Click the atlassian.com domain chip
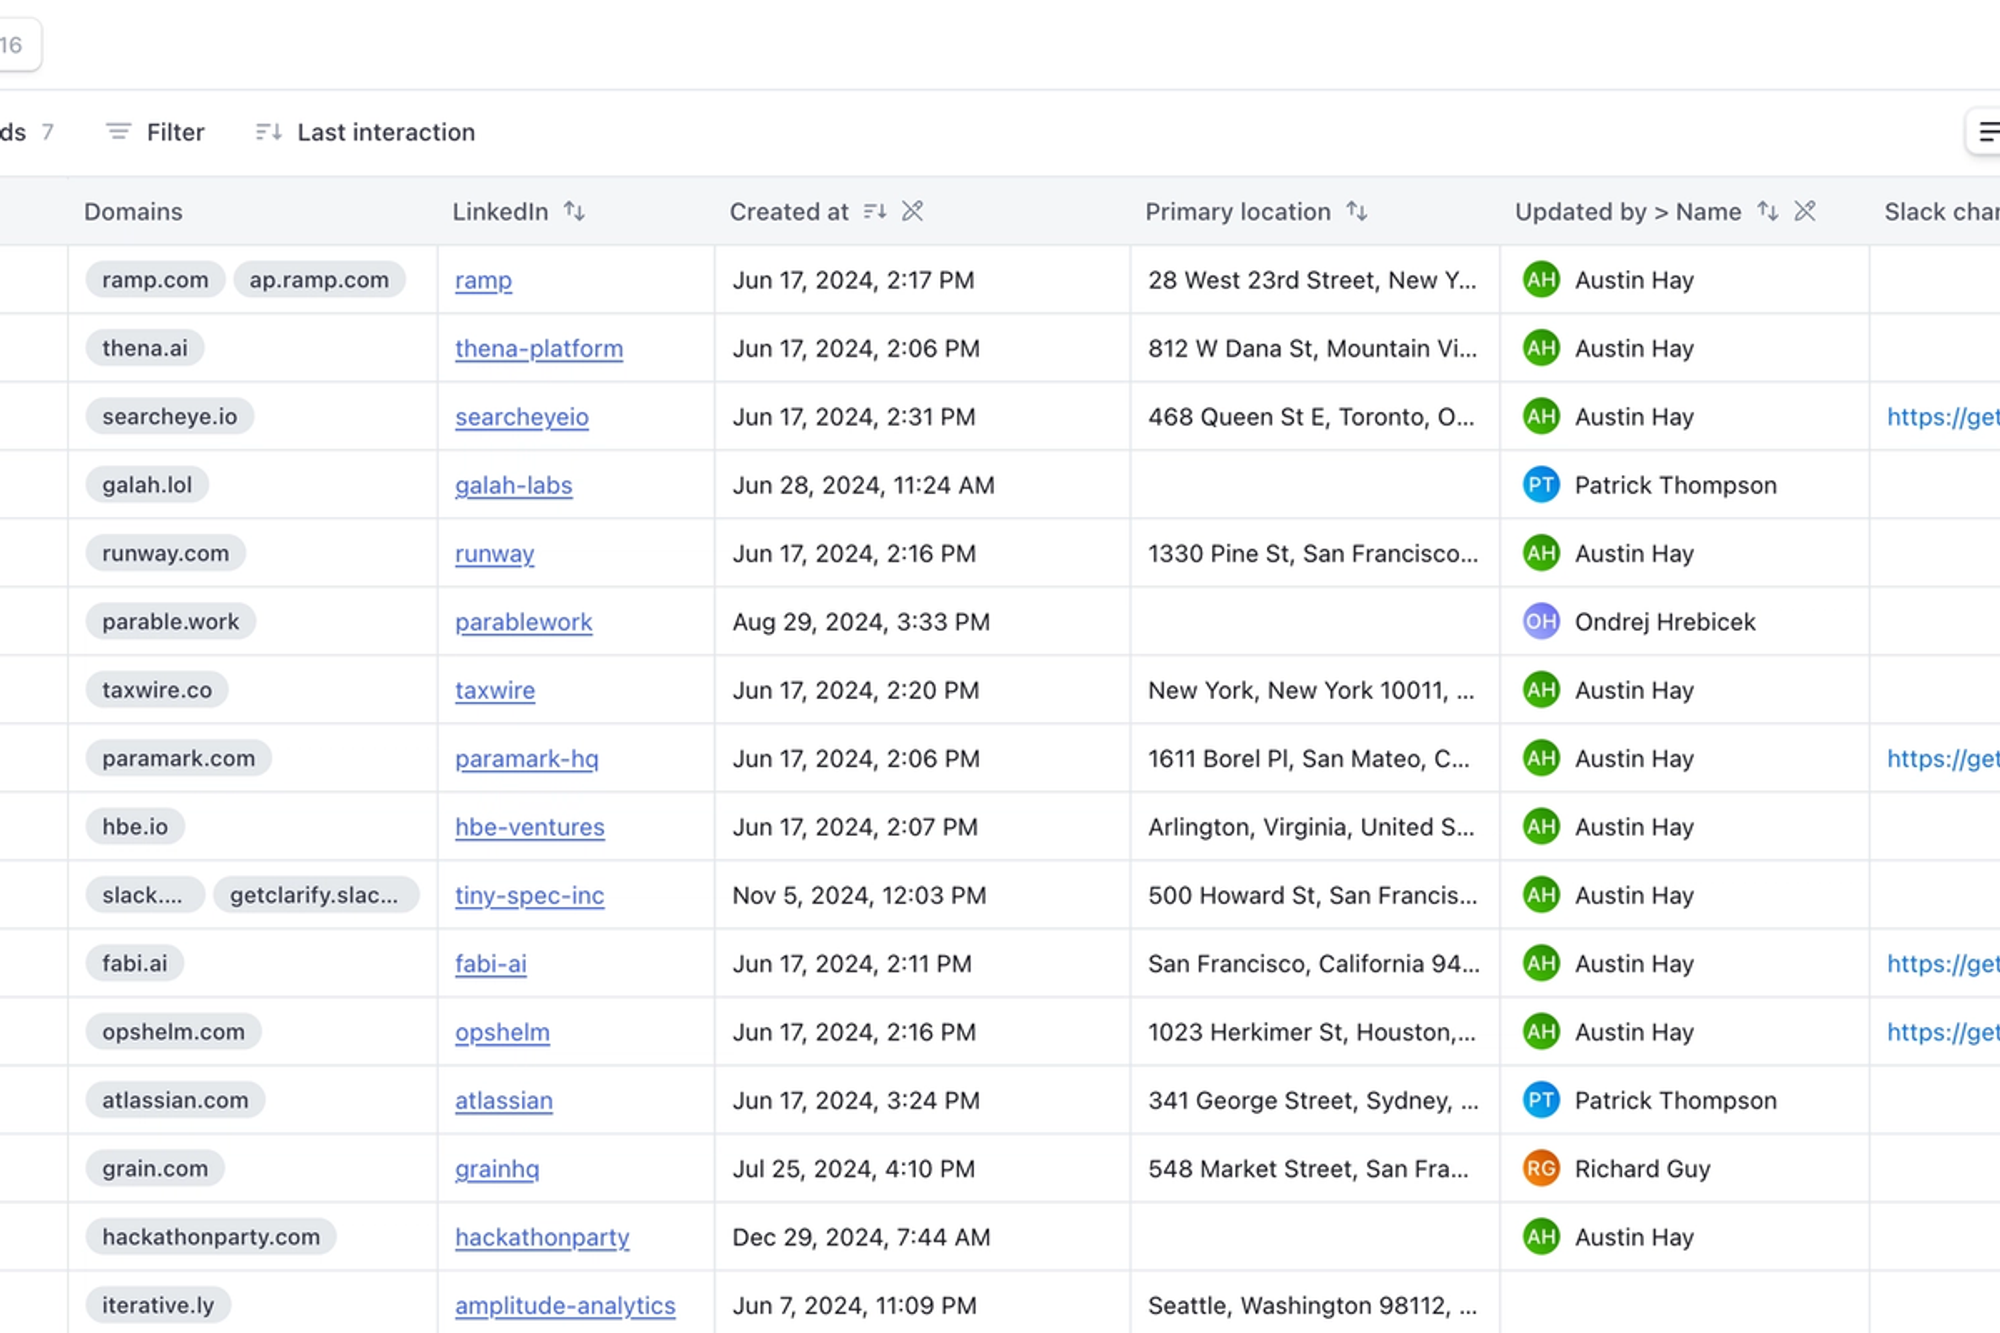The height and width of the screenshot is (1333, 2000). pos(175,1099)
